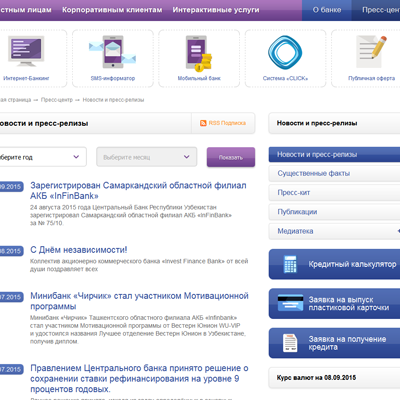400x400 pixels.
Task: Open the Public offer document pencil icon
Action: pos(371,52)
